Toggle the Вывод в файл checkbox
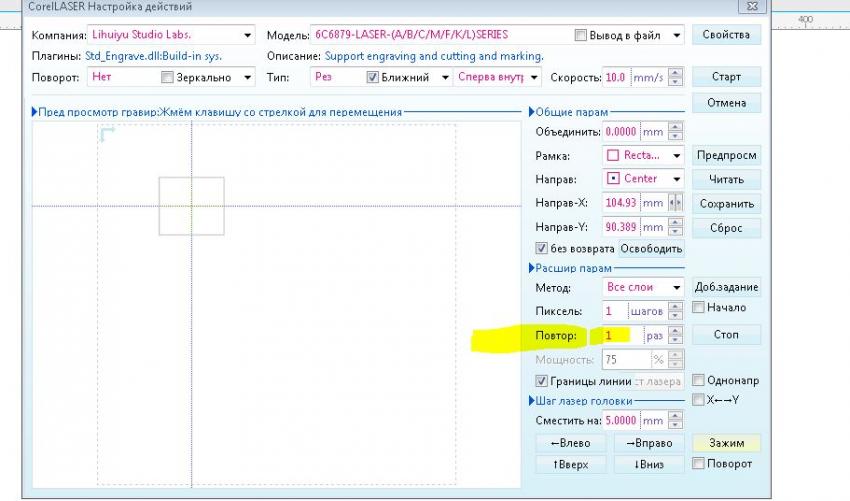 pyautogui.click(x=581, y=35)
